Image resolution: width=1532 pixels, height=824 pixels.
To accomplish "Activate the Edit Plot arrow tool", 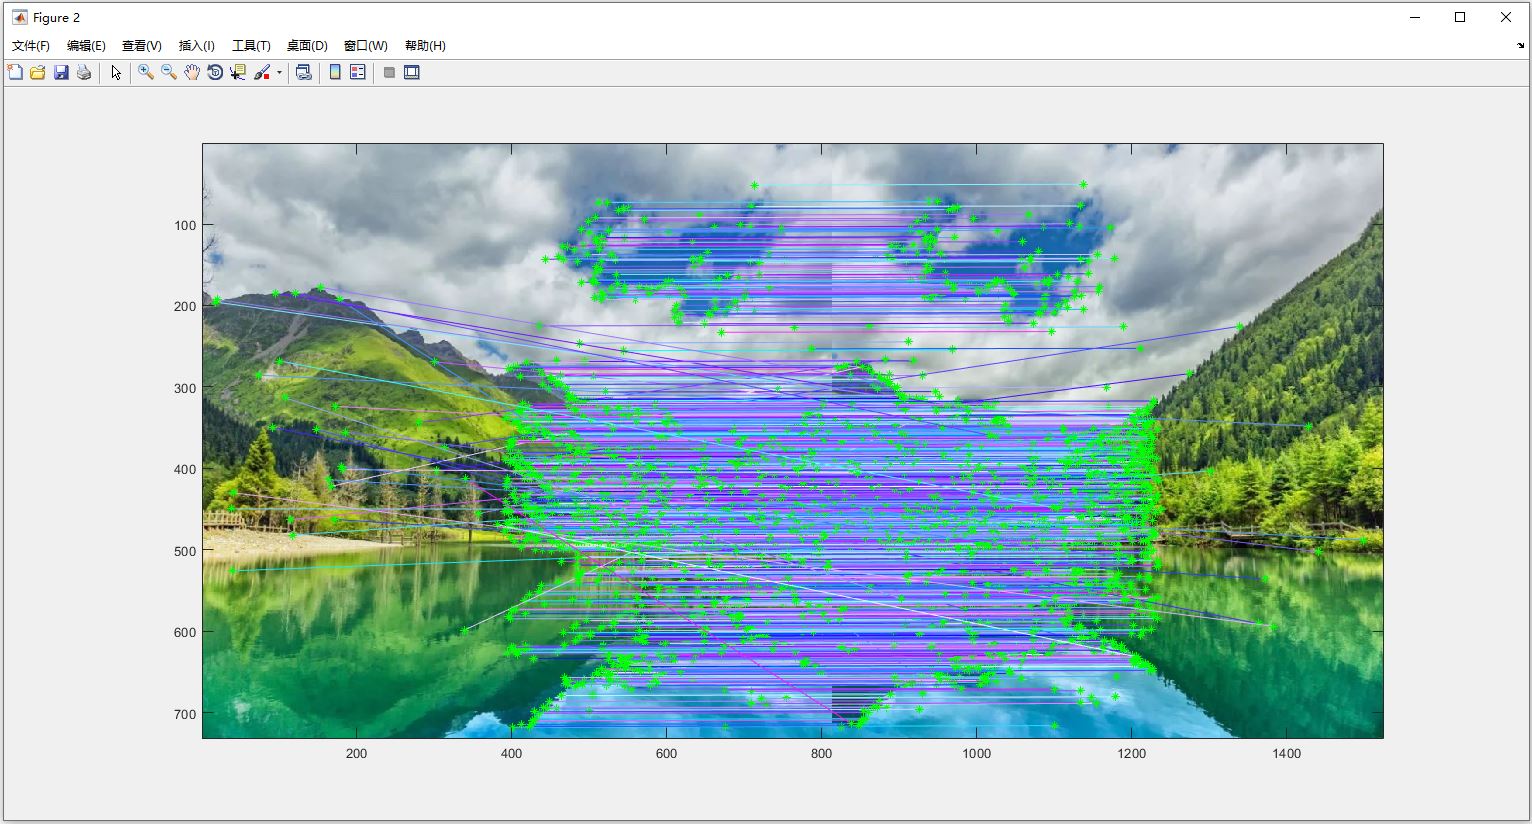I will pos(116,72).
